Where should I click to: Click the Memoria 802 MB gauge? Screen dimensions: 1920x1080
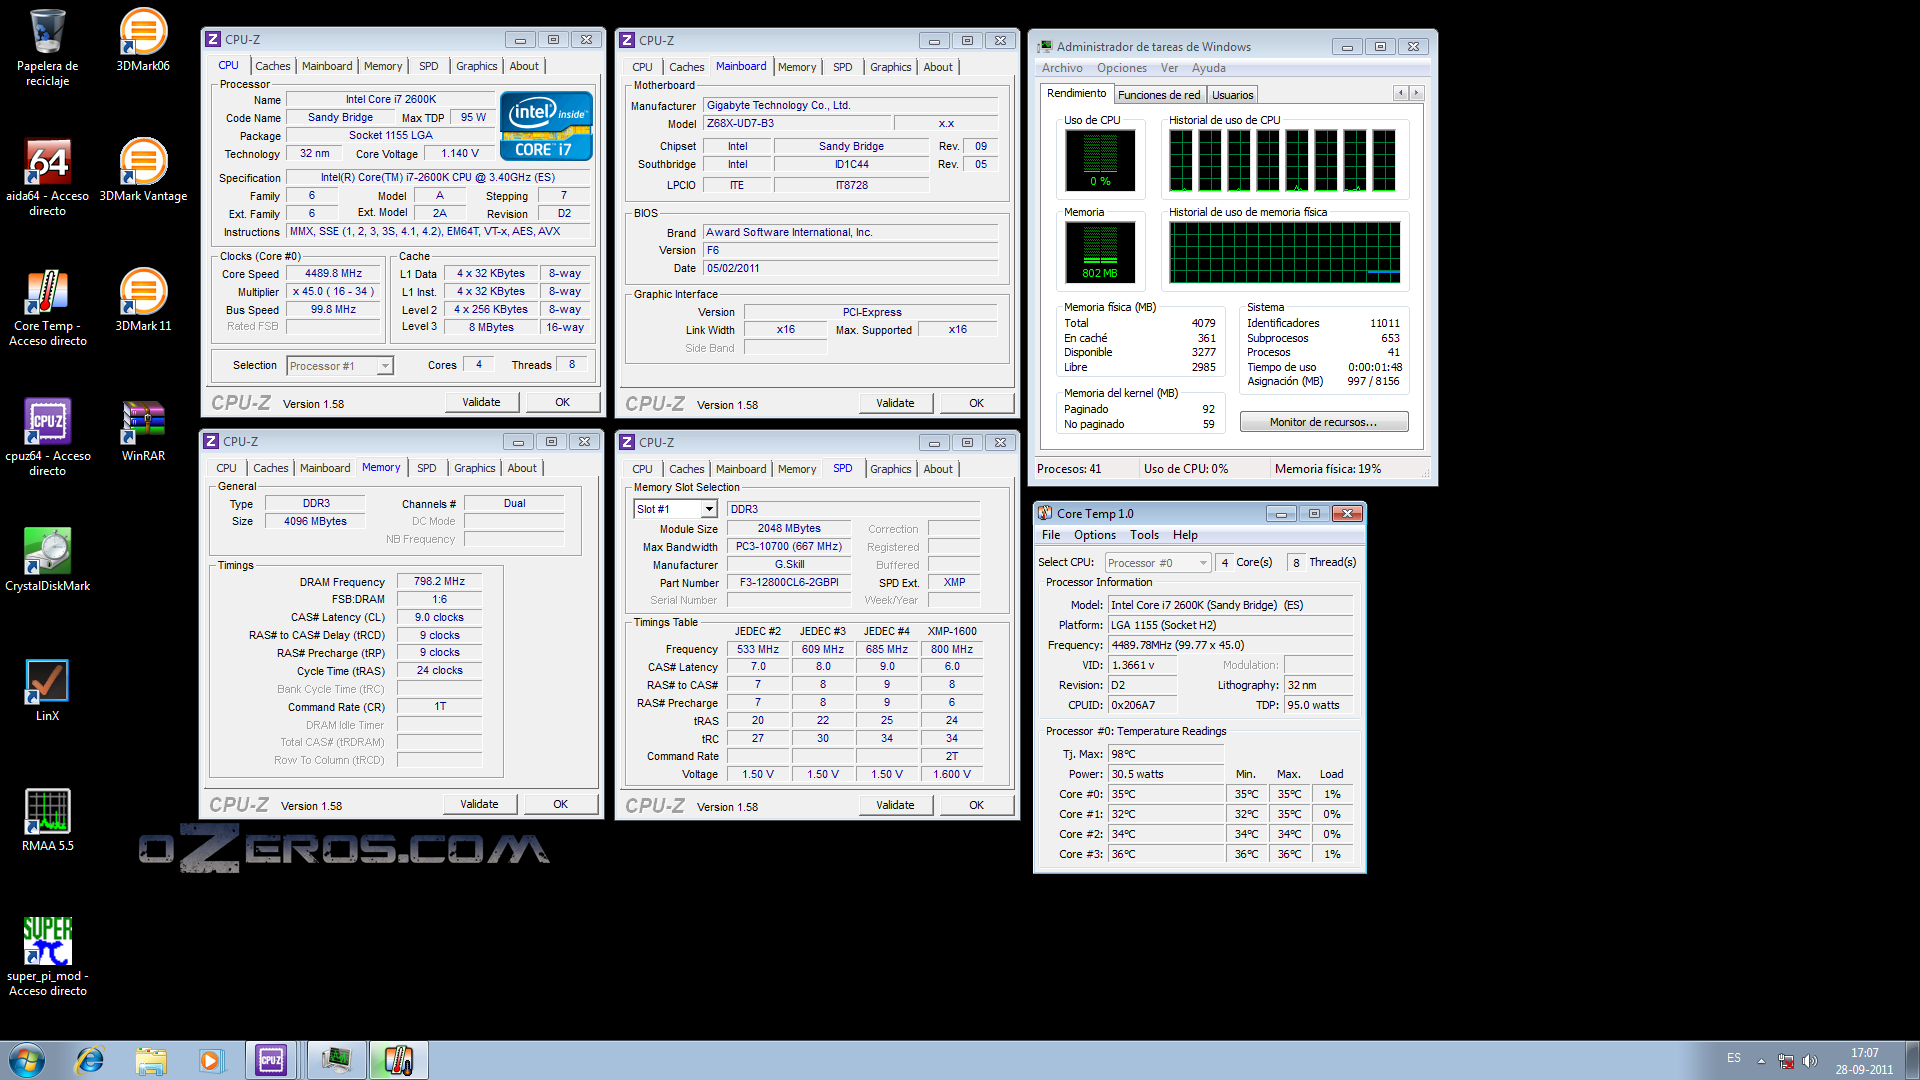click(1100, 252)
